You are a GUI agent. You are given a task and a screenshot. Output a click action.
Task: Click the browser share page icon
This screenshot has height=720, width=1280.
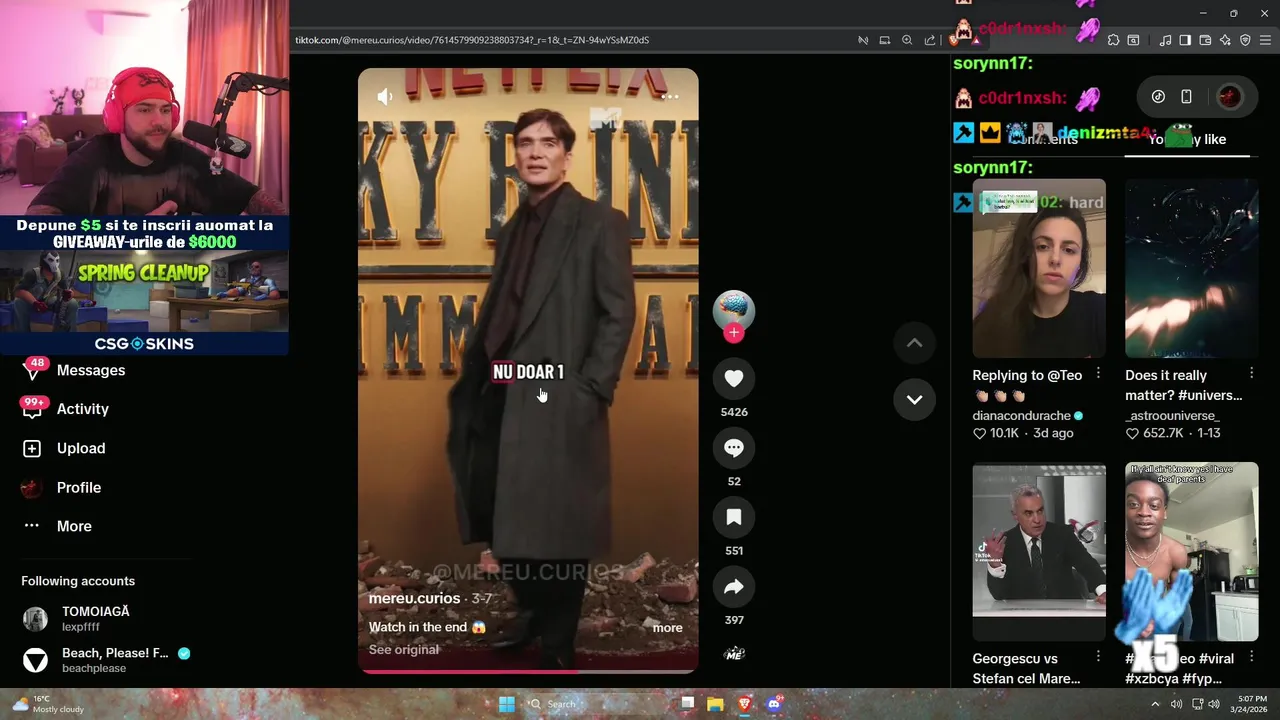[930, 40]
